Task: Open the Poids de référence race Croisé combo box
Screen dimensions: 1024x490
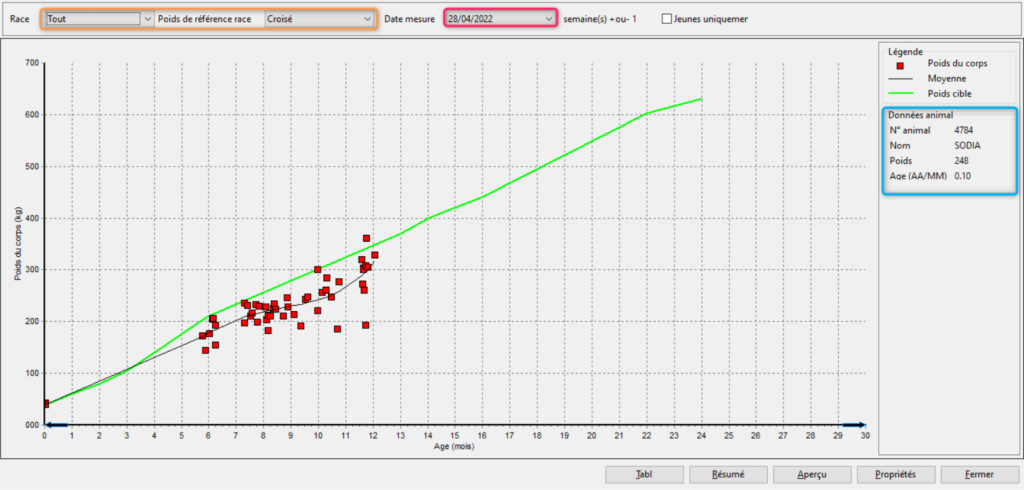Action: [x=320, y=19]
